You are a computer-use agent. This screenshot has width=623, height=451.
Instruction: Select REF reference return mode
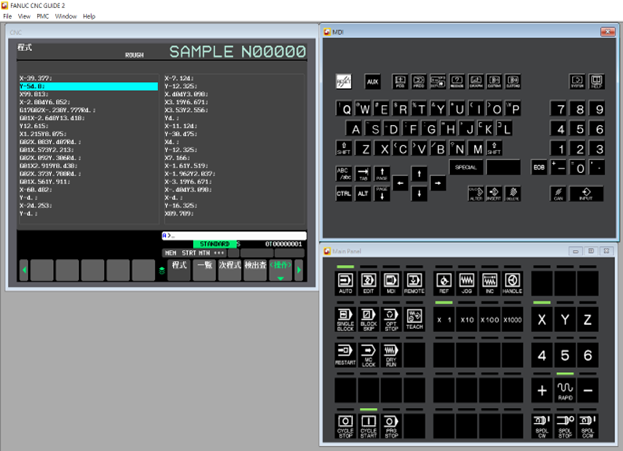coord(444,283)
